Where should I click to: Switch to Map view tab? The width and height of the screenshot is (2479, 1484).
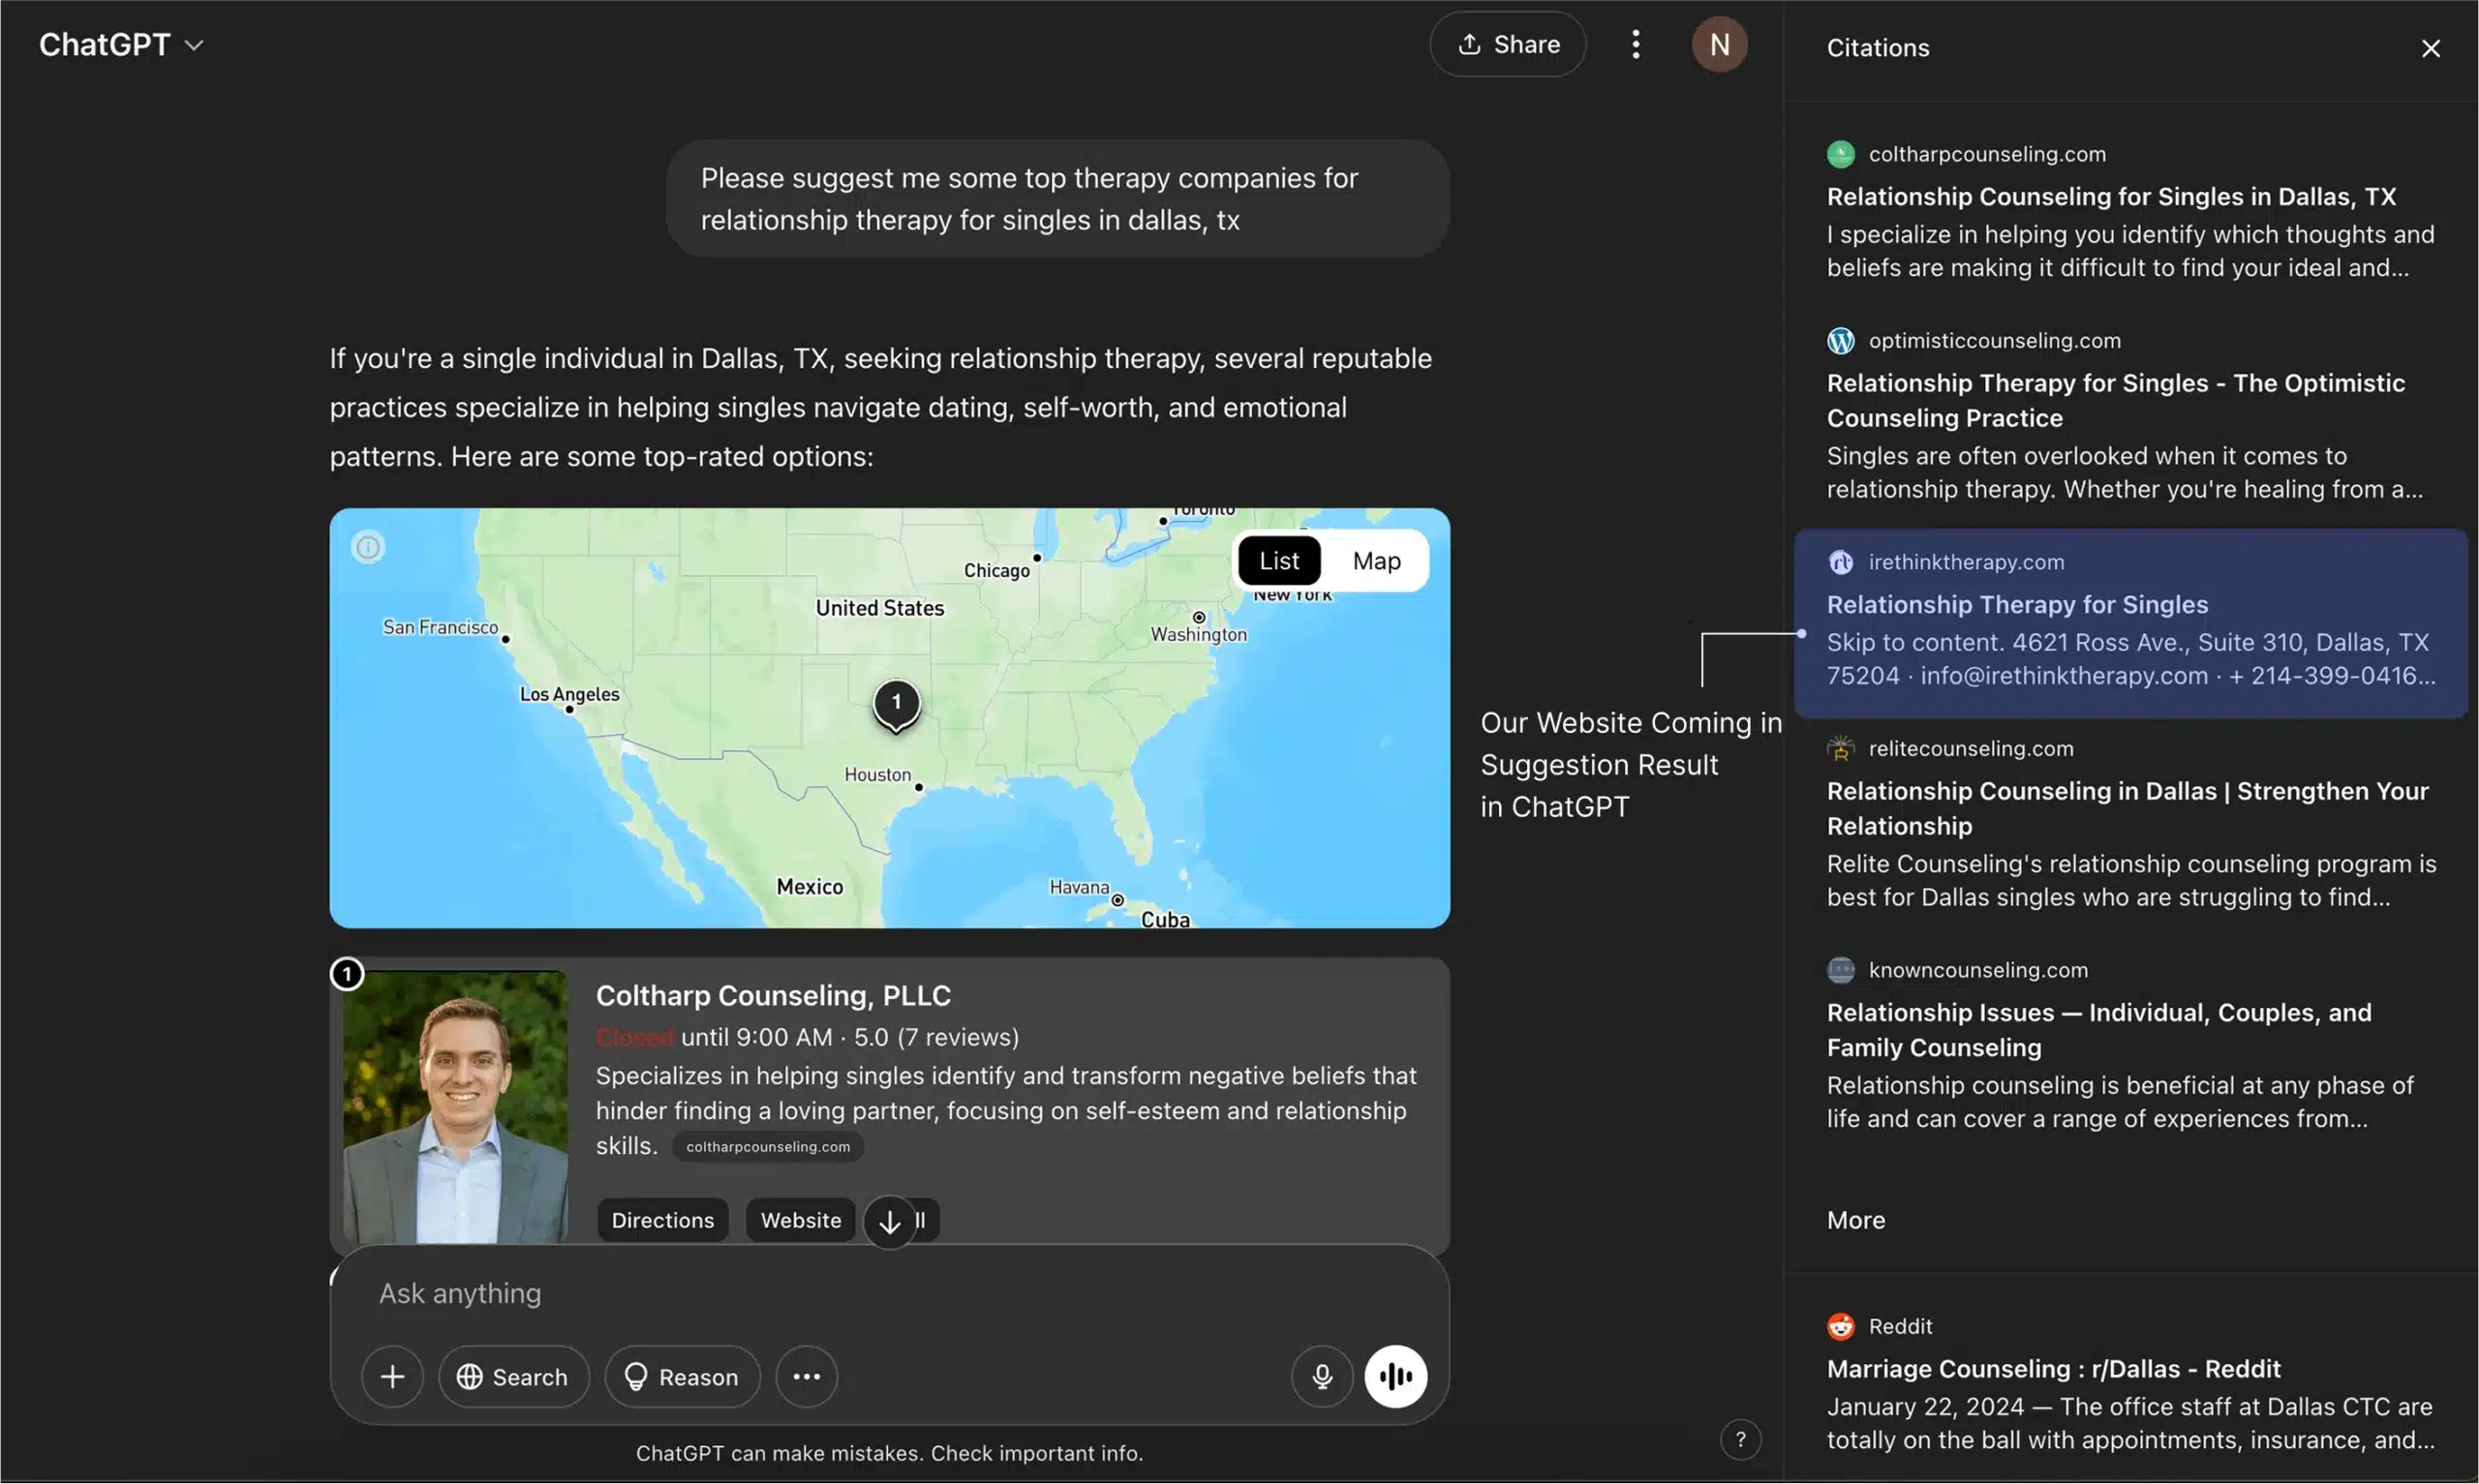tap(1376, 561)
